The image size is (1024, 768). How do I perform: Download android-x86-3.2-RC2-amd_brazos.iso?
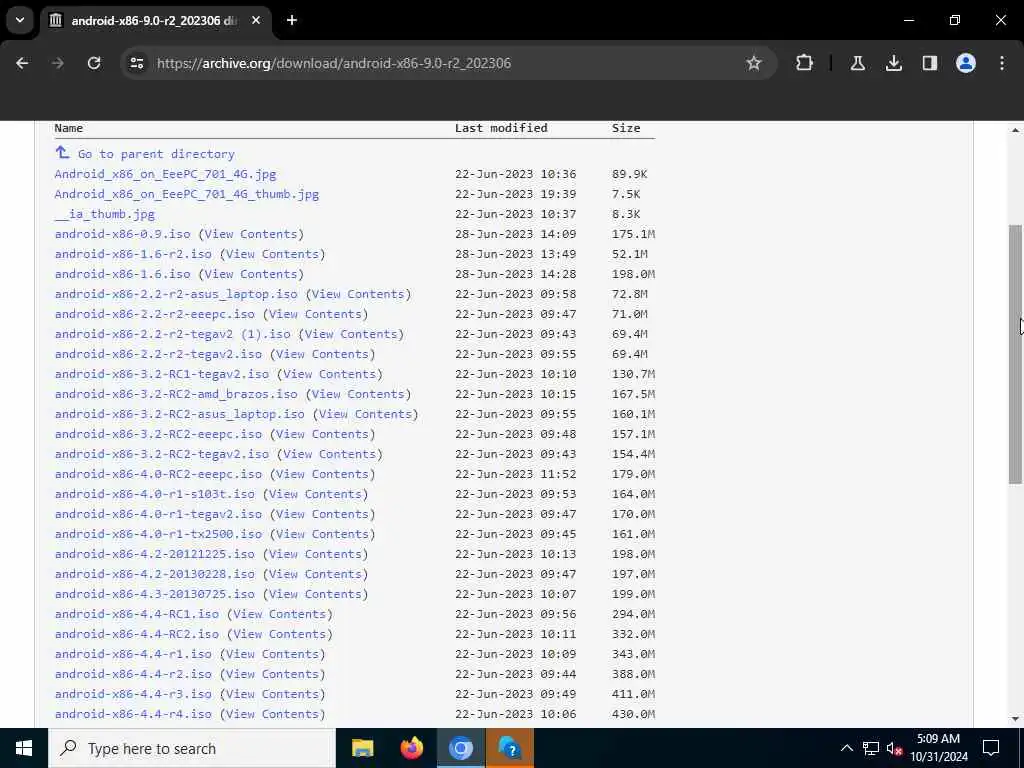[x=176, y=394]
